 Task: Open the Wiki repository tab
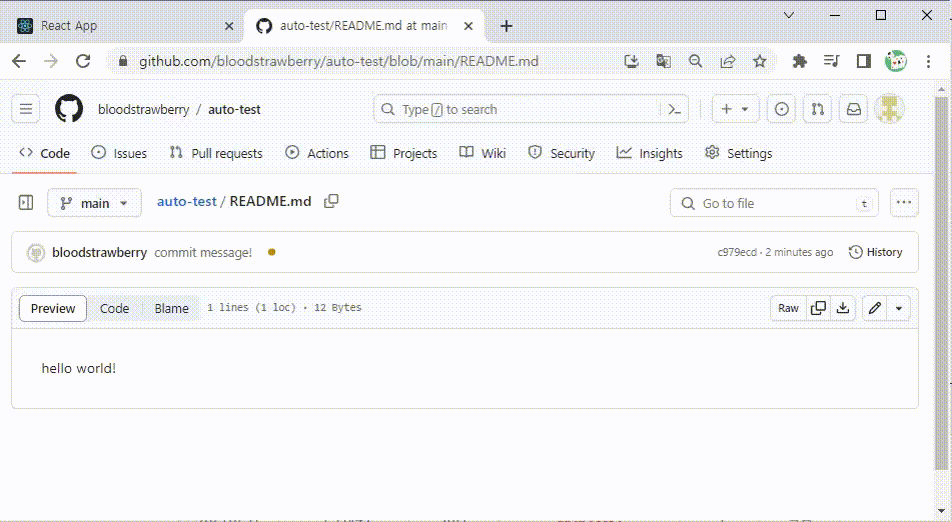point(483,154)
